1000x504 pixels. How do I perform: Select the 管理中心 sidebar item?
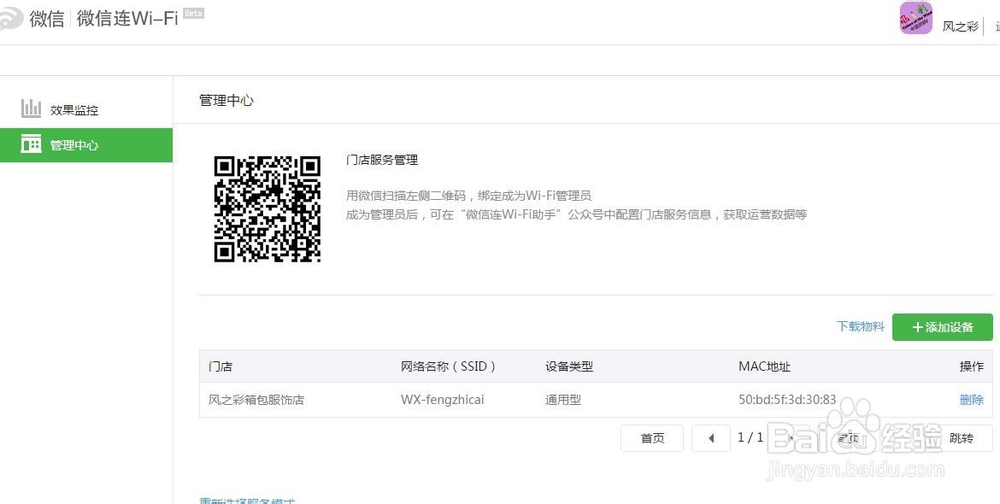point(86,145)
